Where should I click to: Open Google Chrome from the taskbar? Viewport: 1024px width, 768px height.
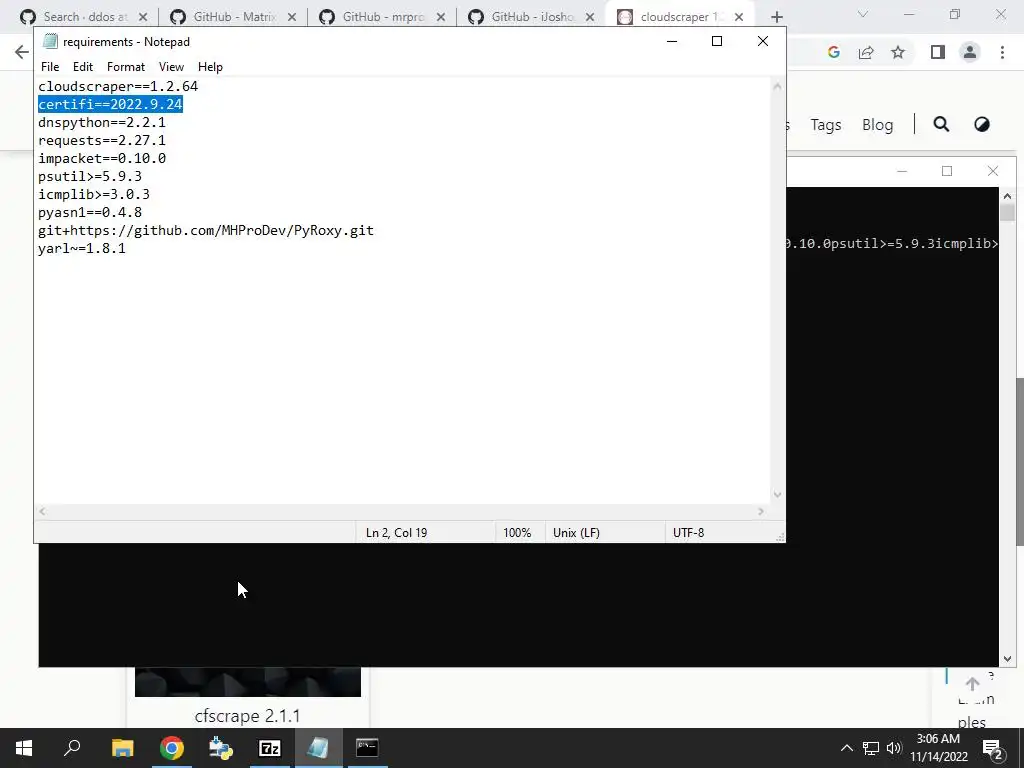(172, 748)
